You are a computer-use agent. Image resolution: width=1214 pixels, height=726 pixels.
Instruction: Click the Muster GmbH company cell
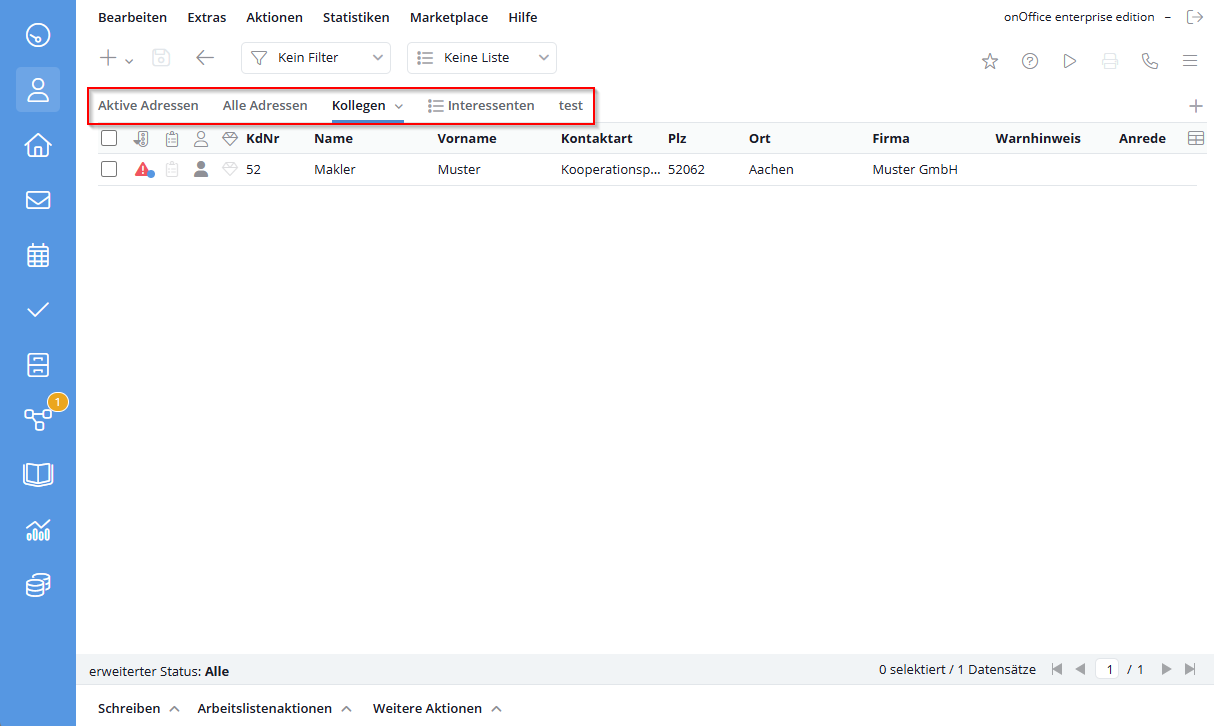[x=915, y=170]
